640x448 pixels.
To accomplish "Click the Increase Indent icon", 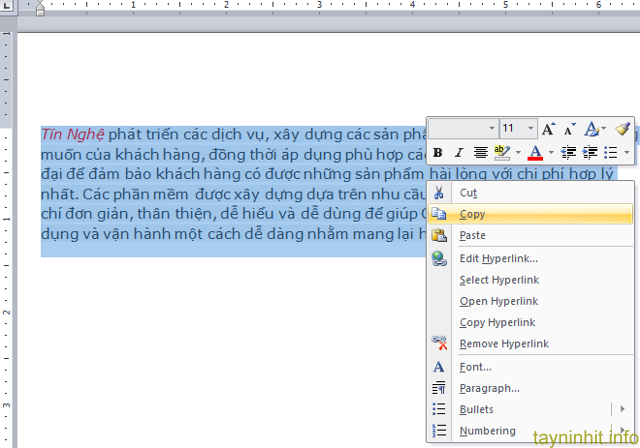I will click(x=590, y=153).
